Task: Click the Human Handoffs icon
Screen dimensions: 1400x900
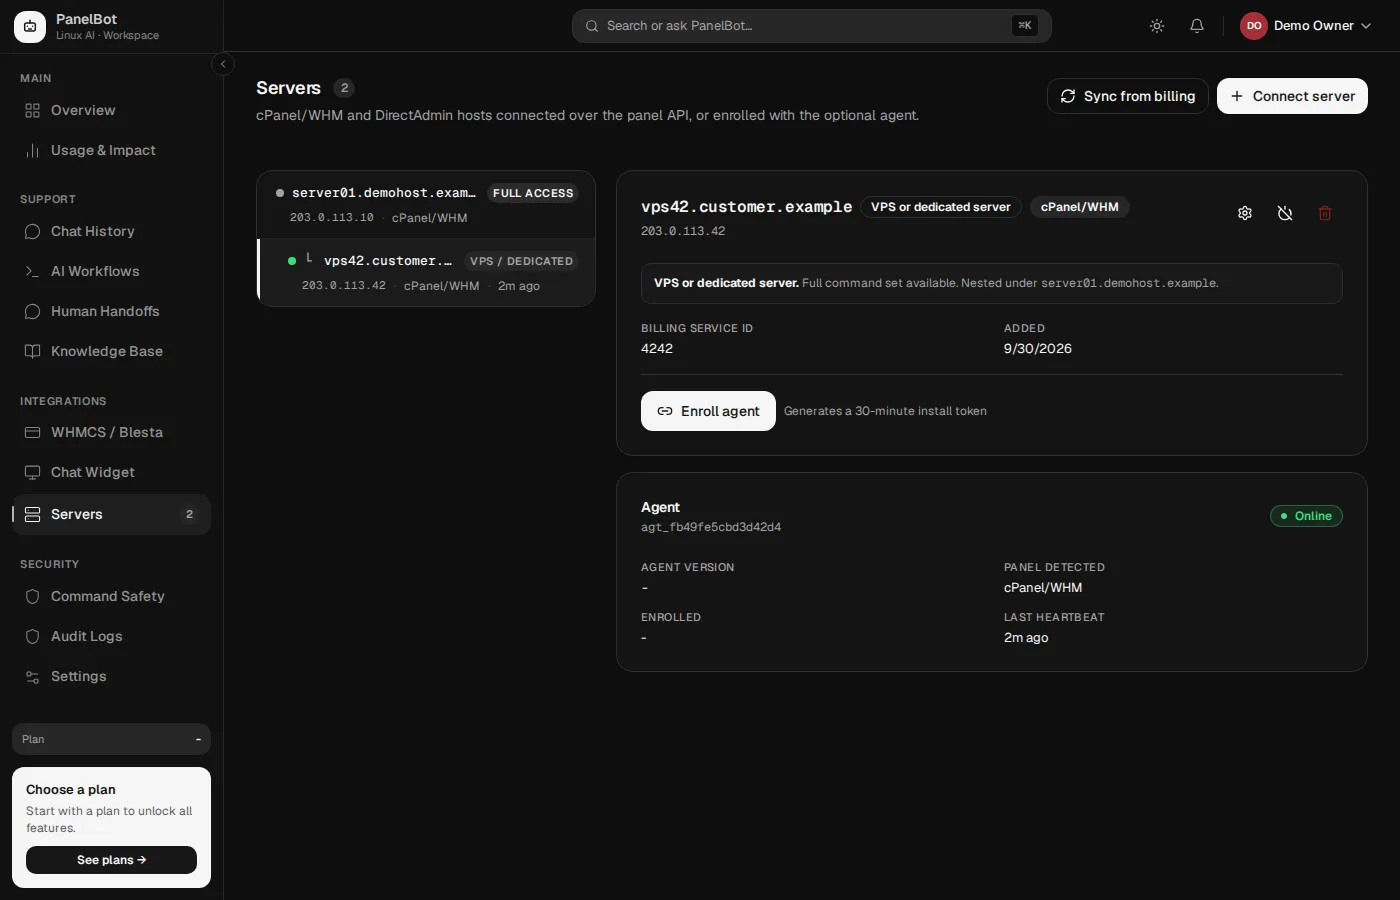Action: (32, 311)
